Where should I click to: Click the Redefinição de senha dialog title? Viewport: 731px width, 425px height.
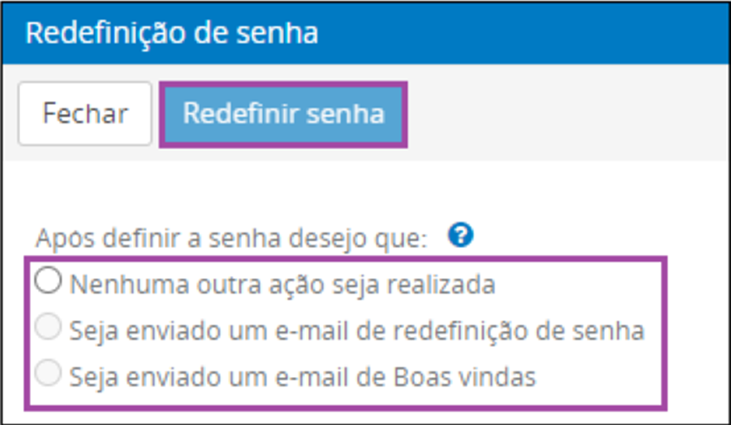172,34
